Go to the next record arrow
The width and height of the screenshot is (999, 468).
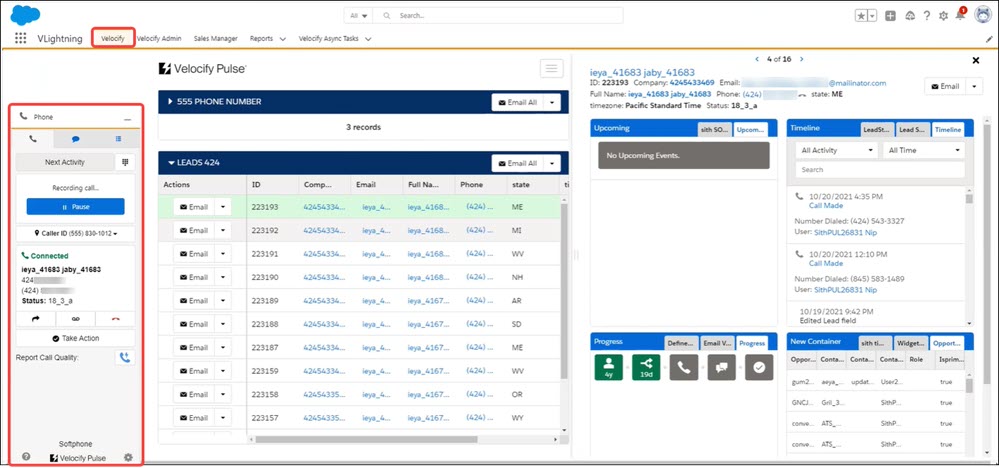801,59
